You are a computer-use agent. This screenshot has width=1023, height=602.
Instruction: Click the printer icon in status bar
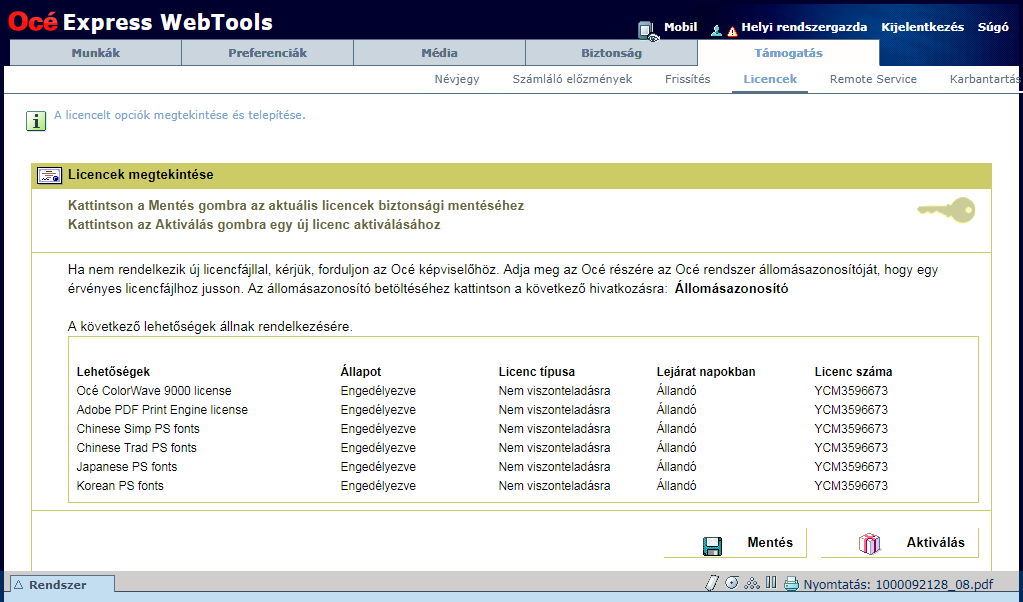(x=791, y=584)
